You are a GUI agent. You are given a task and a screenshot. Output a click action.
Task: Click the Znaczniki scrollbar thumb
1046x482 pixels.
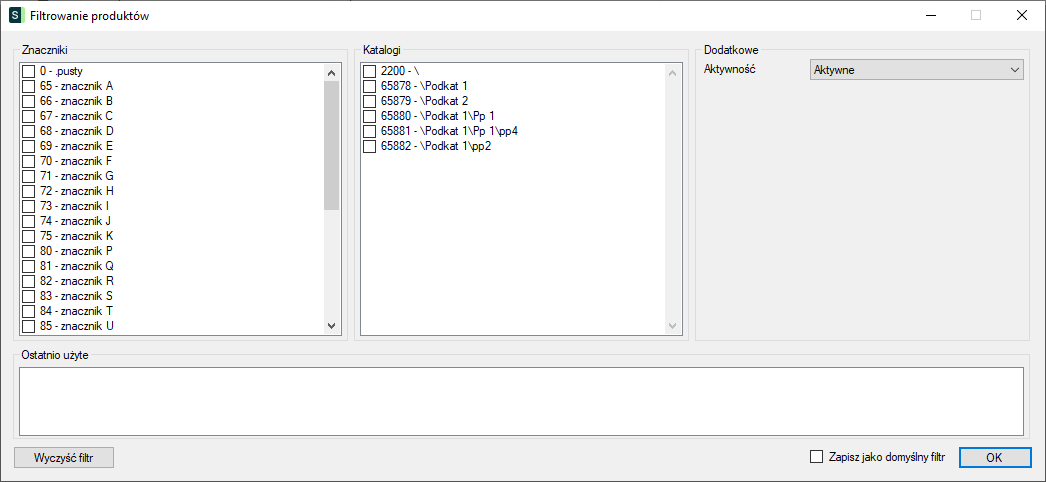click(332, 145)
